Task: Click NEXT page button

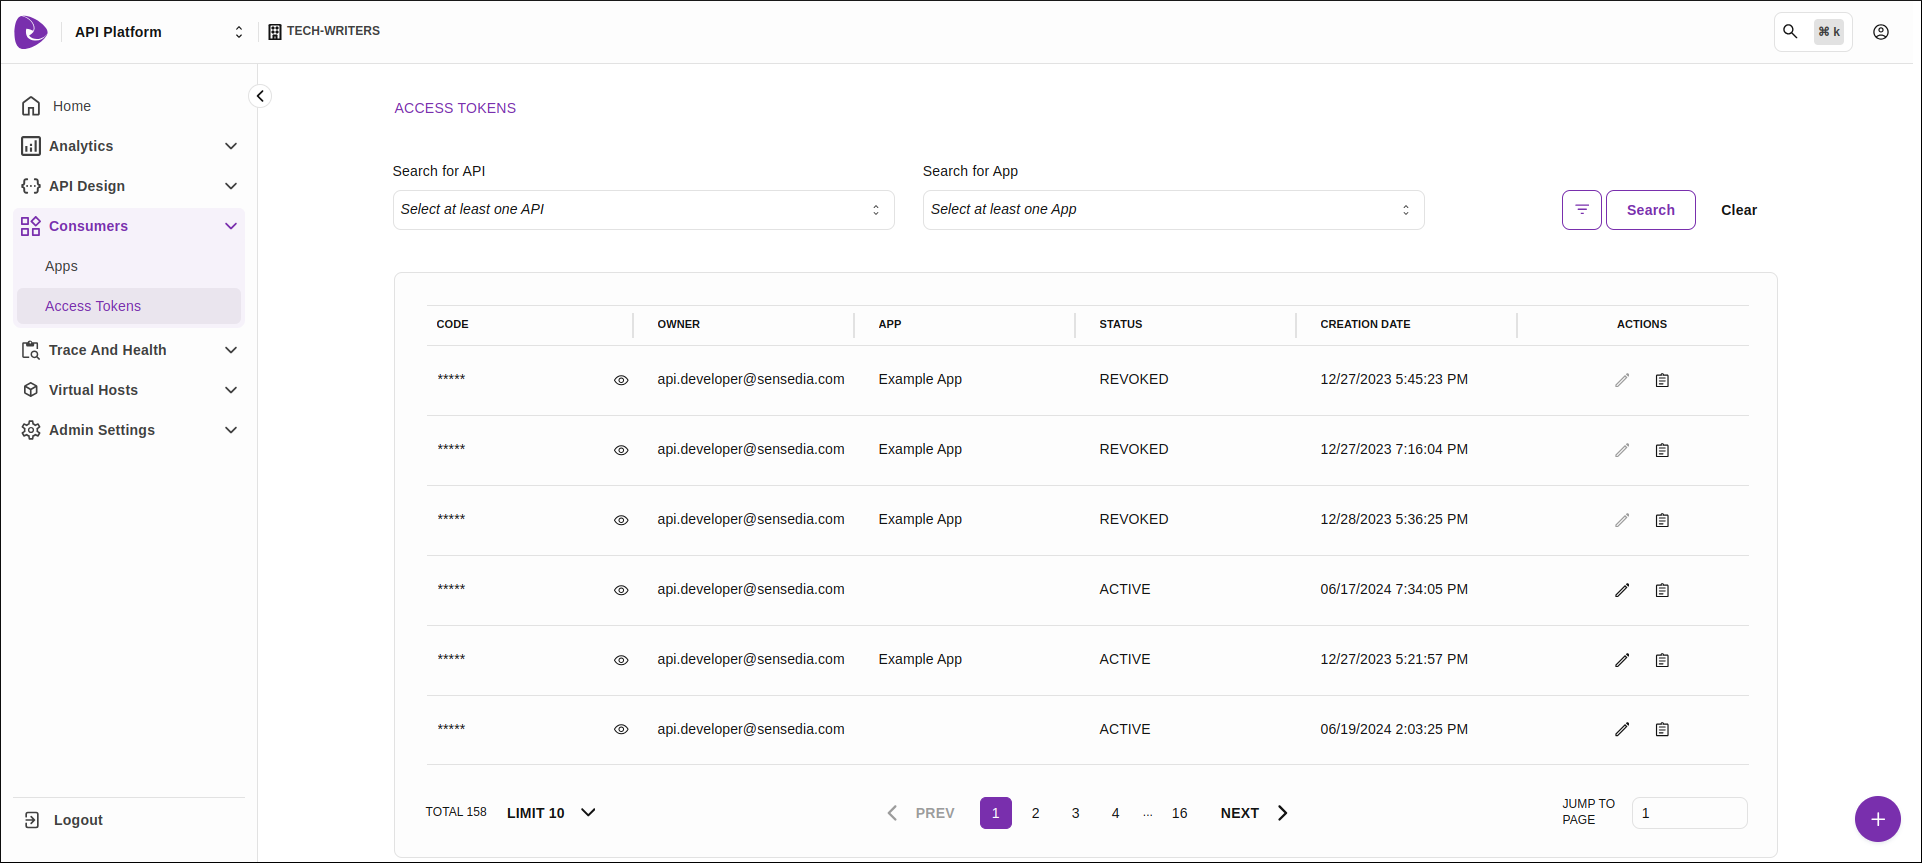Action: [1254, 813]
